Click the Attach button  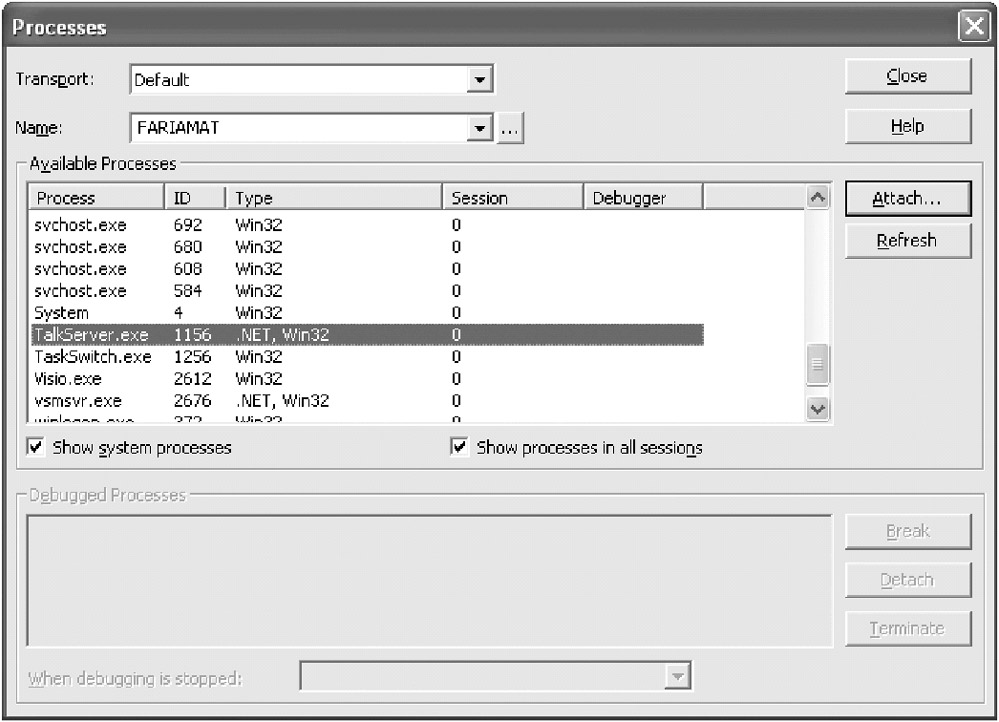point(907,199)
